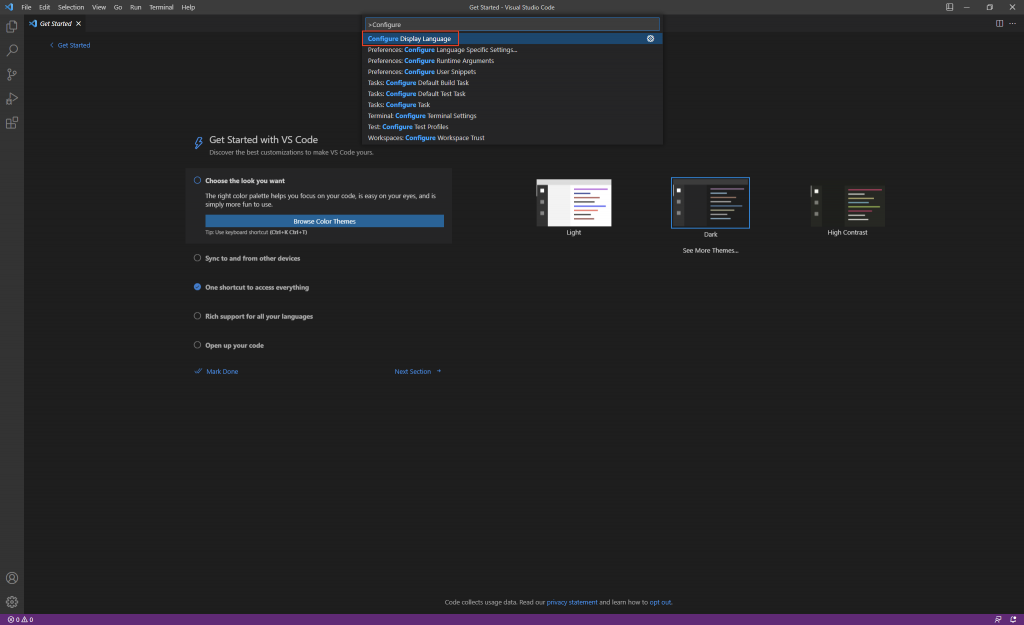Open the Run menu
The height and width of the screenshot is (625, 1024).
[135, 7]
